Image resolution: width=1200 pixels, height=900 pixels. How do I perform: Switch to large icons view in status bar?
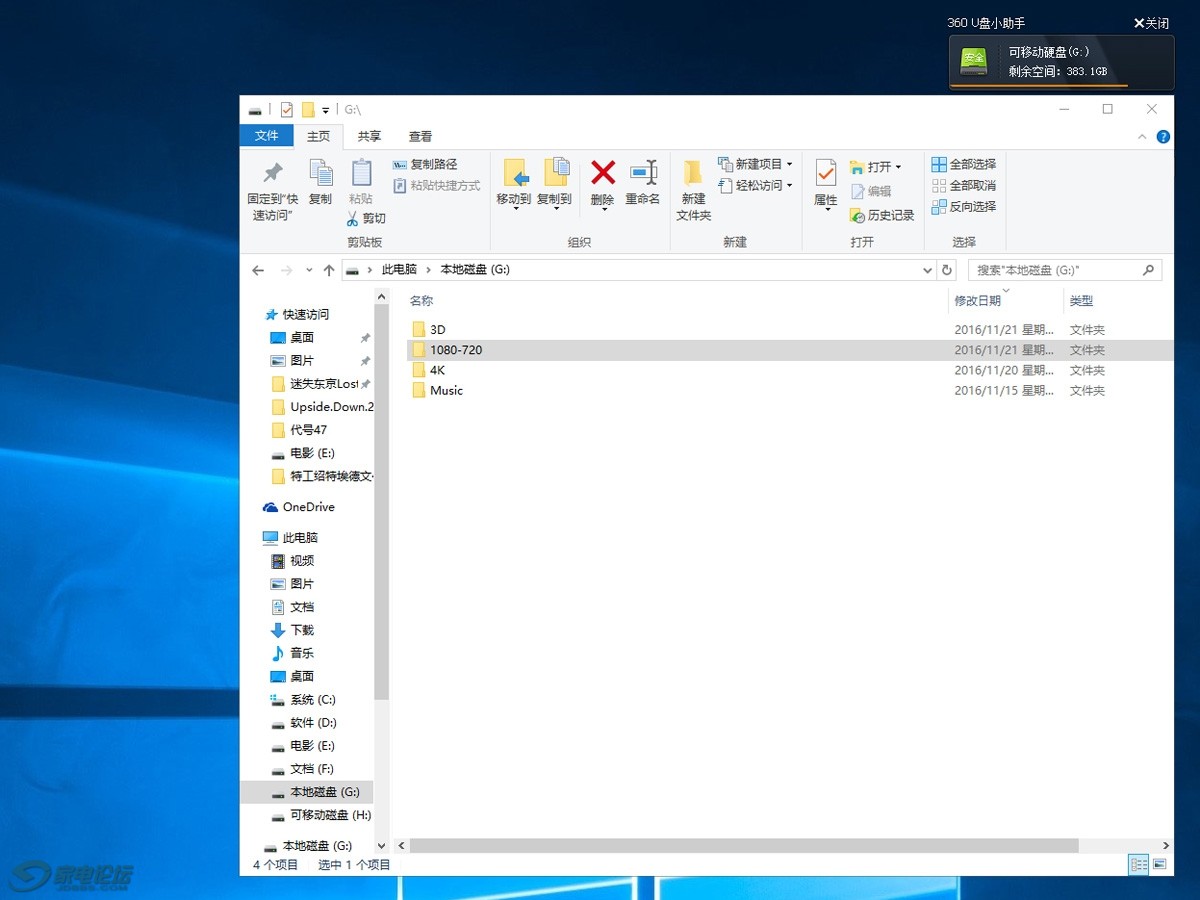(x=1160, y=864)
